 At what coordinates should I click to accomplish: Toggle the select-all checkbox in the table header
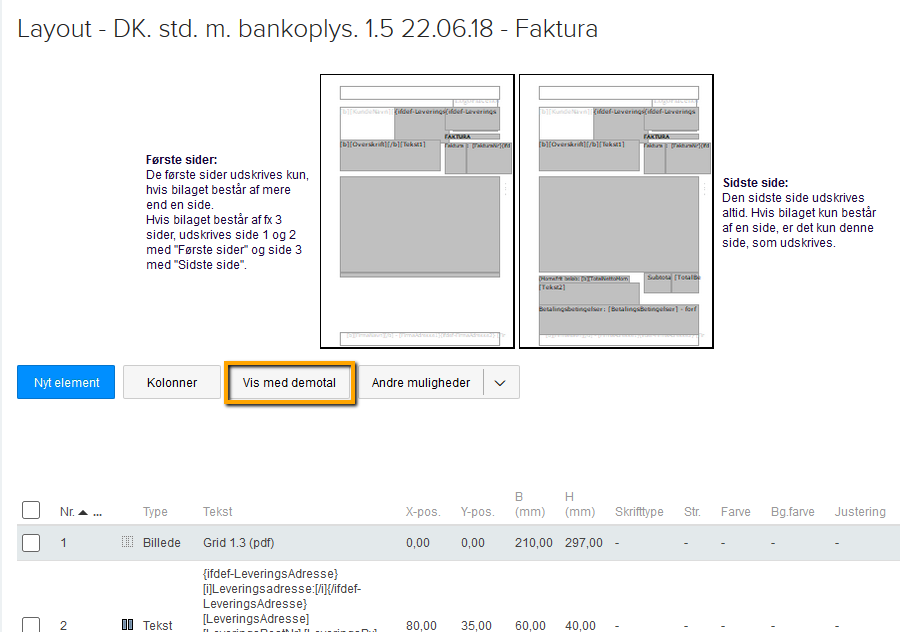[x=31, y=509]
